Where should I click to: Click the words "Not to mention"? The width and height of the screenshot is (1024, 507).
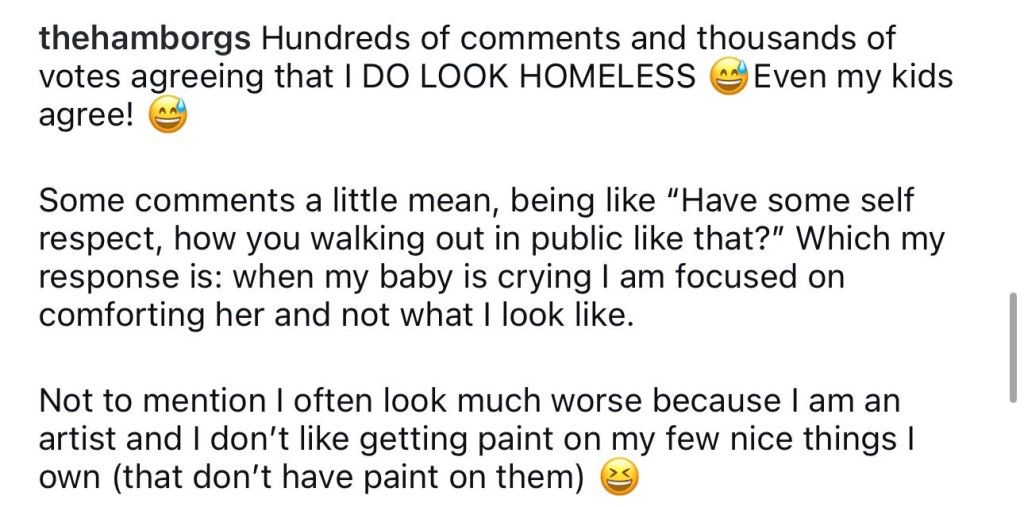click(x=150, y=401)
